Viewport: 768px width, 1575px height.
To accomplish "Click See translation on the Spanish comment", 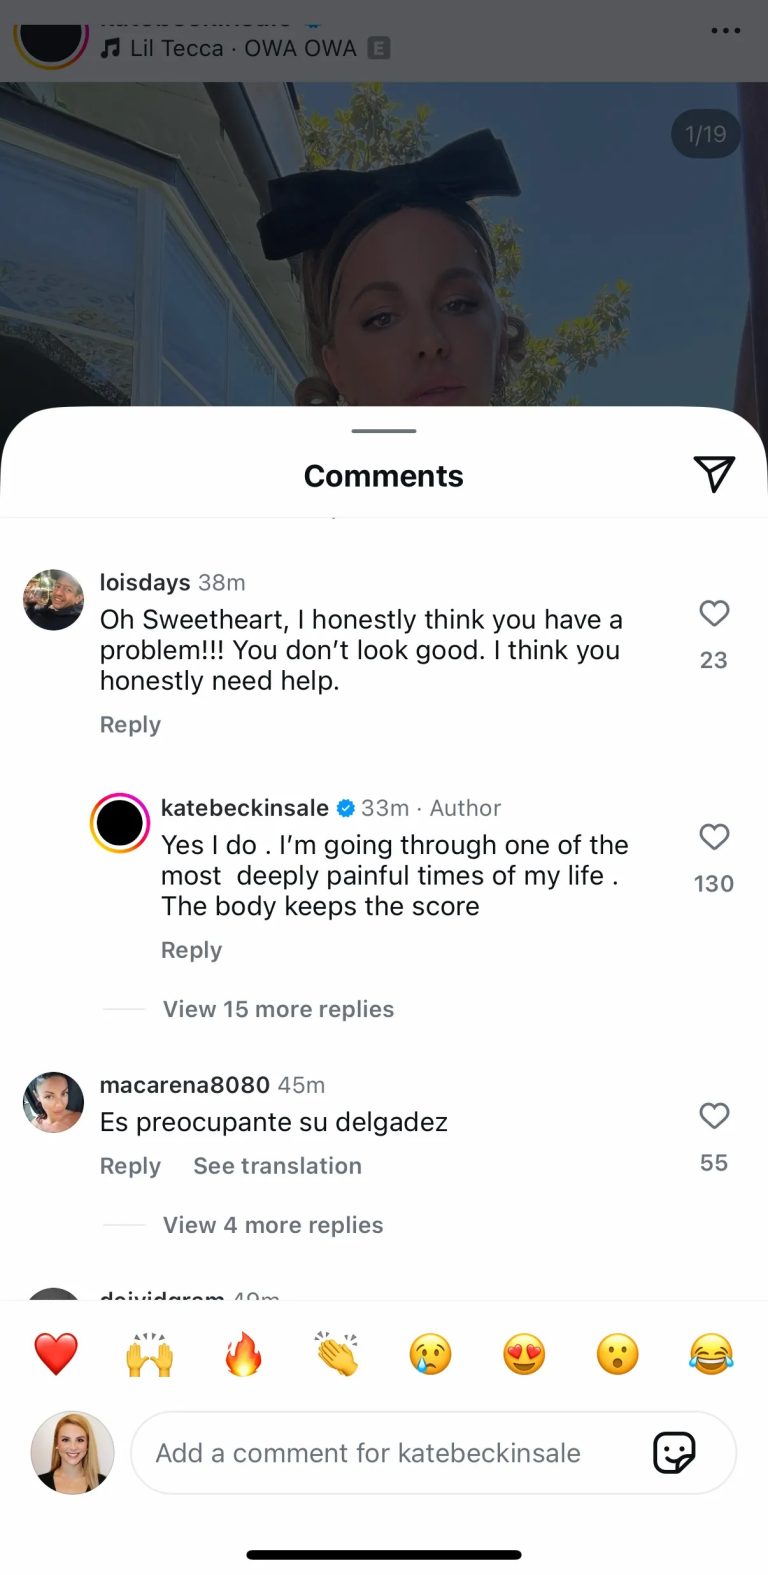I will point(277,1165).
